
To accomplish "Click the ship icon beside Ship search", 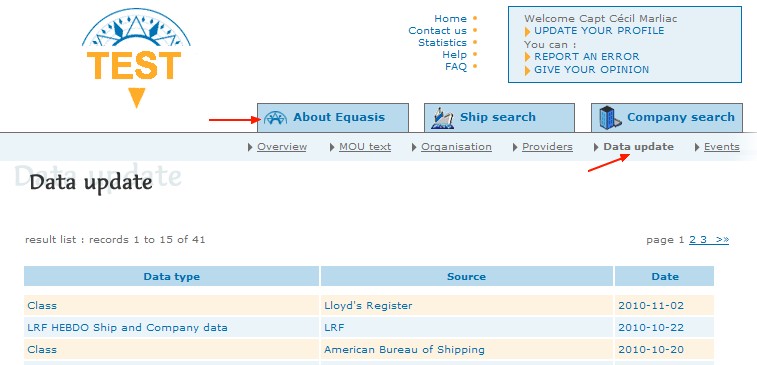I will tap(442, 119).
